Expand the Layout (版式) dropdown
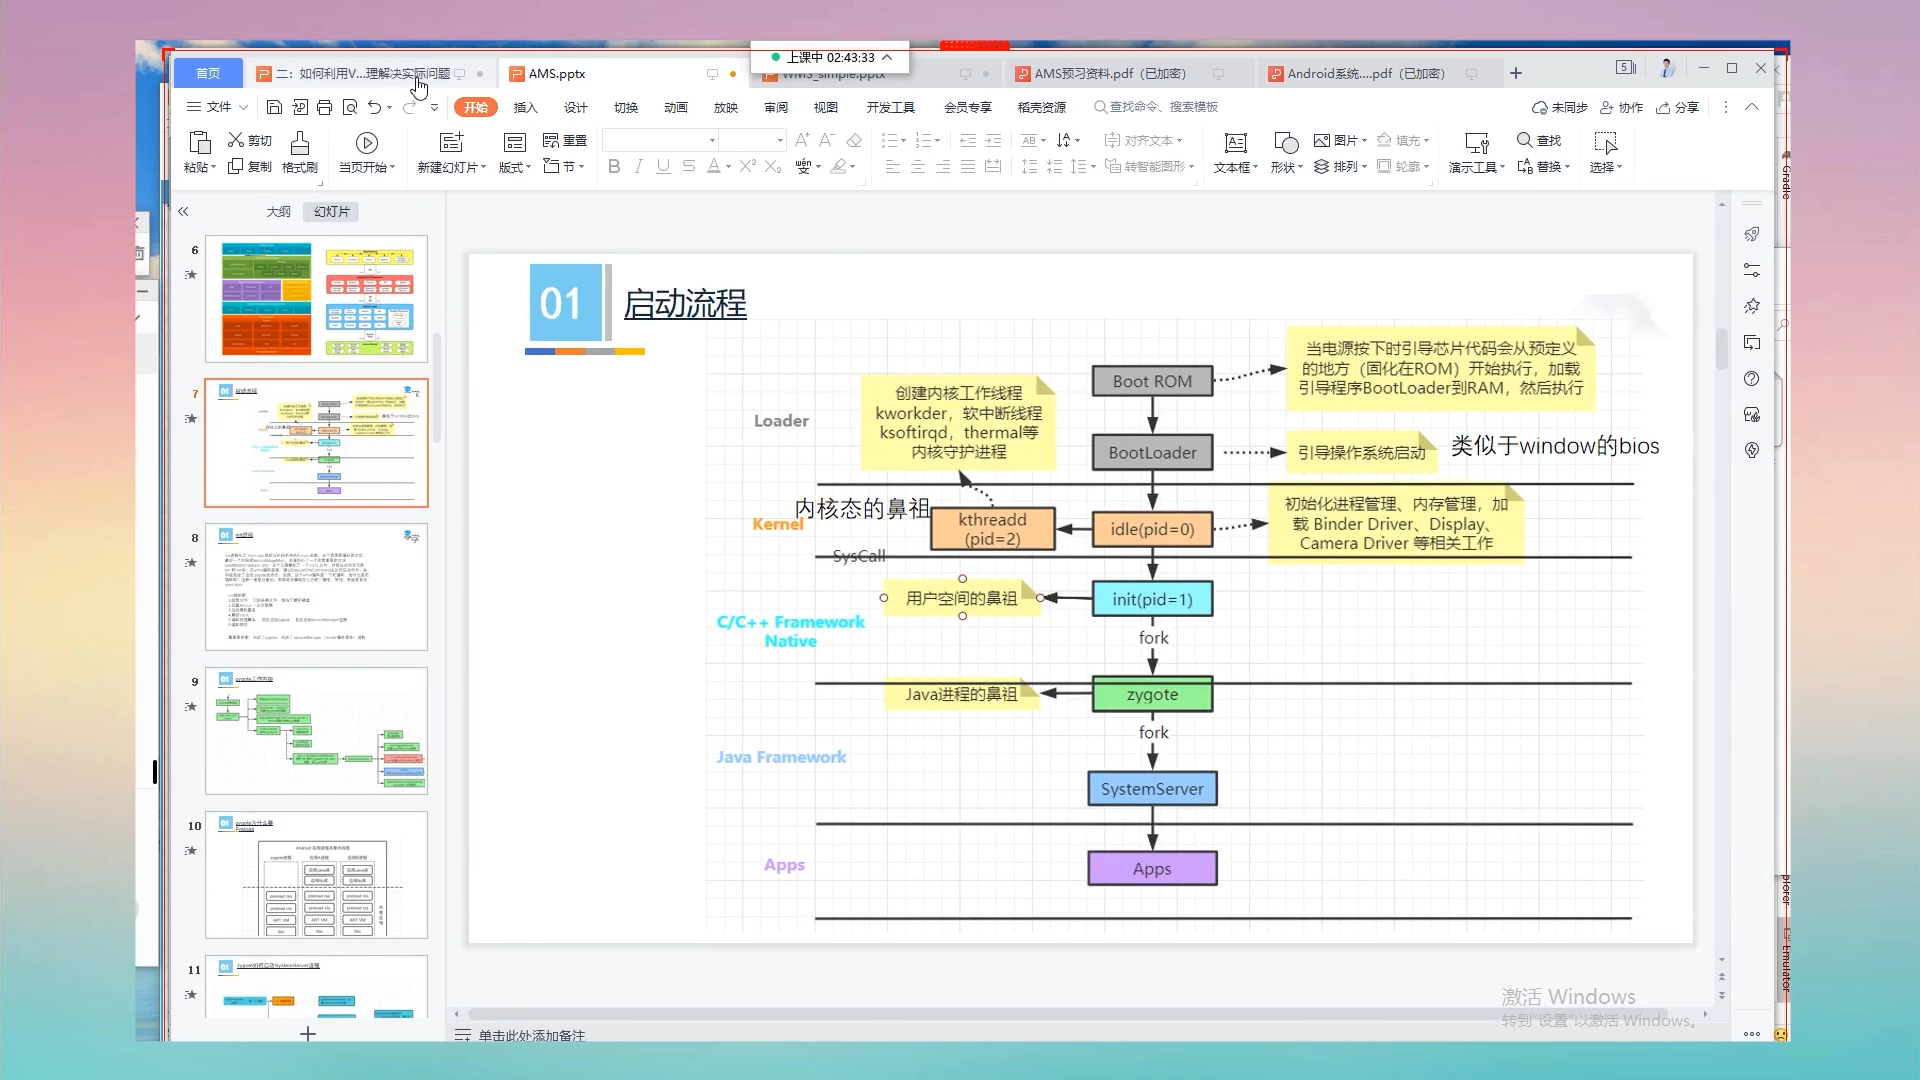 click(528, 168)
